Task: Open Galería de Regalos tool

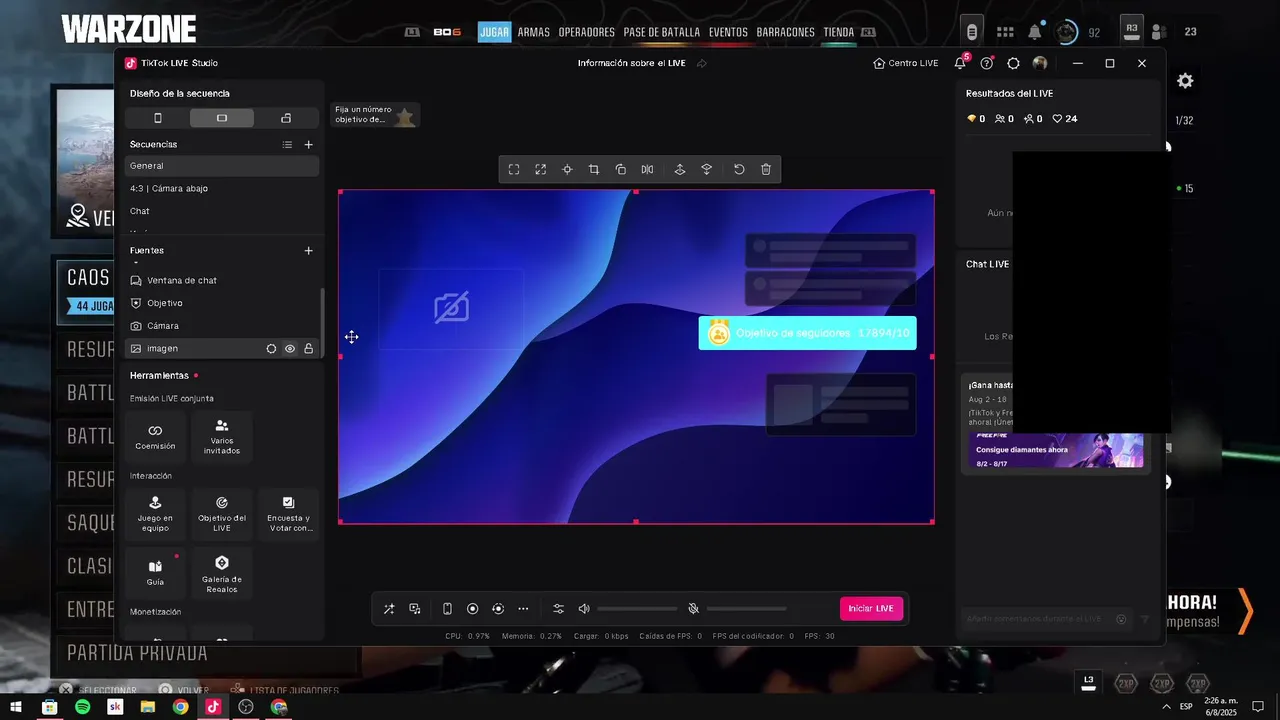Action: [x=222, y=572]
